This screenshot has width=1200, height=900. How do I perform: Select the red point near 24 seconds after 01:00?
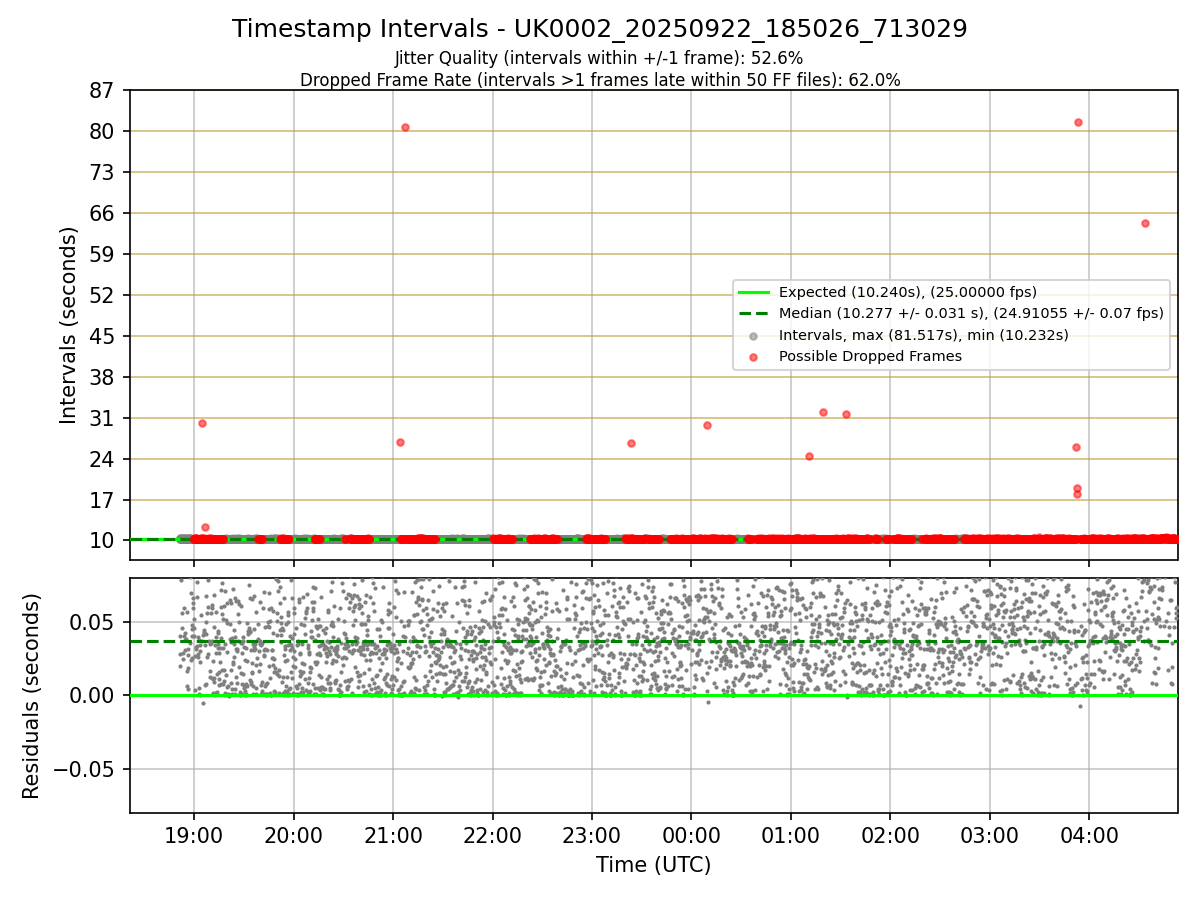(x=809, y=456)
